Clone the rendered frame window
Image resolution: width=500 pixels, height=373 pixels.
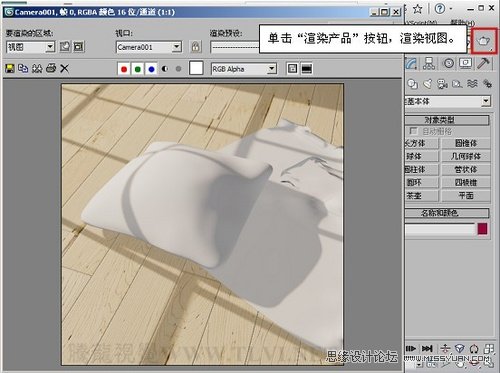(x=37, y=69)
